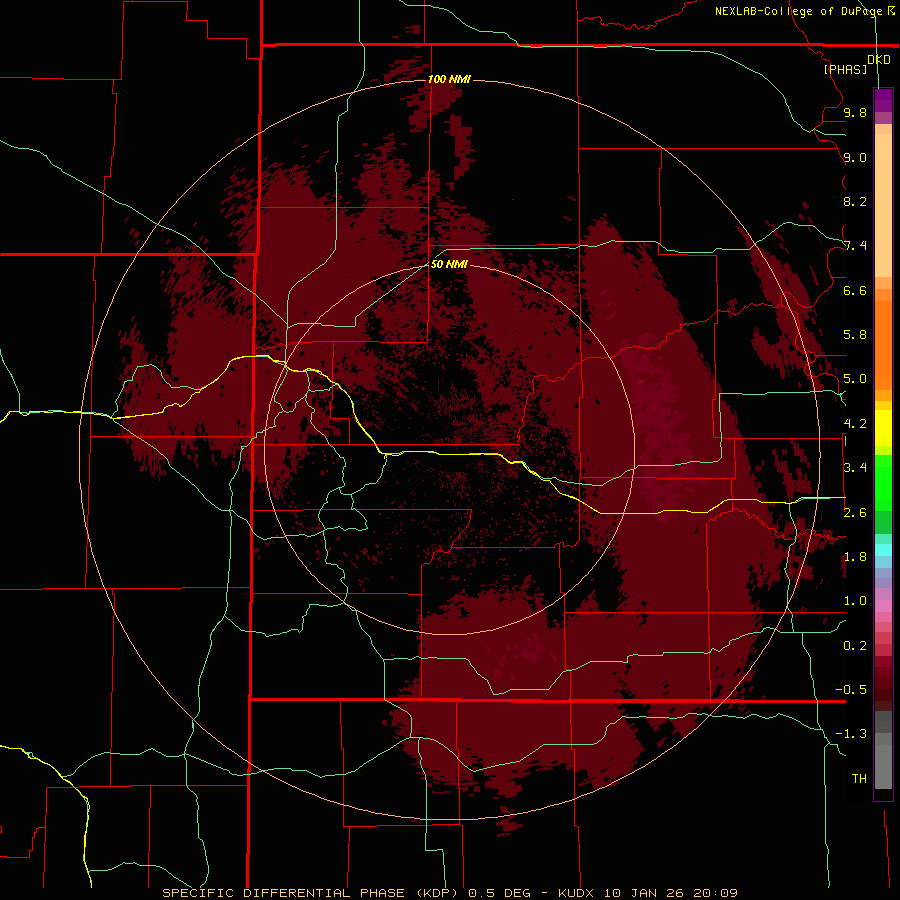Click the 8.2 value on color scale
This screenshot has width=900, height=900.
[855, 201]
